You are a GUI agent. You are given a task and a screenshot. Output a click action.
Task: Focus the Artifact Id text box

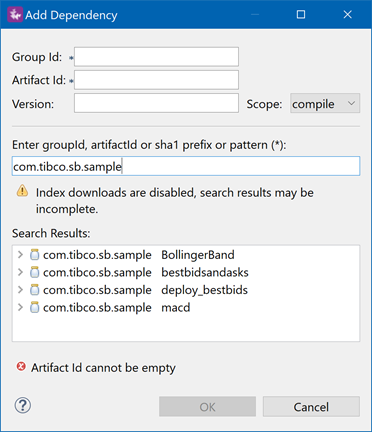tap(156, 80)
